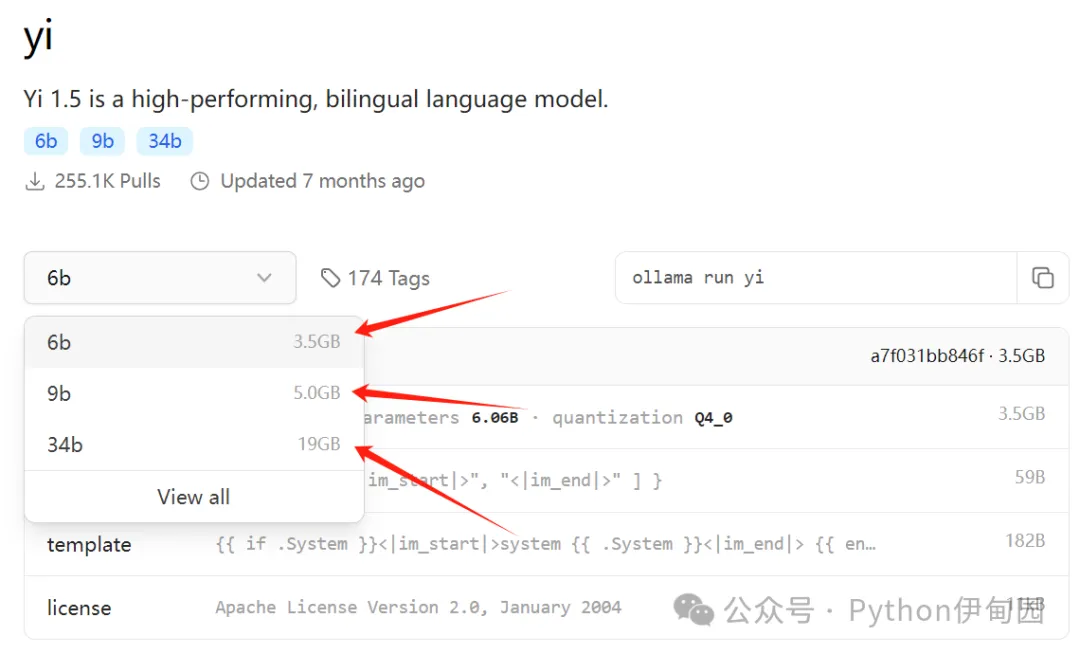Click Updated 7 months ago text
This screenshot has height=654, width=1080.
pos(322,181)
